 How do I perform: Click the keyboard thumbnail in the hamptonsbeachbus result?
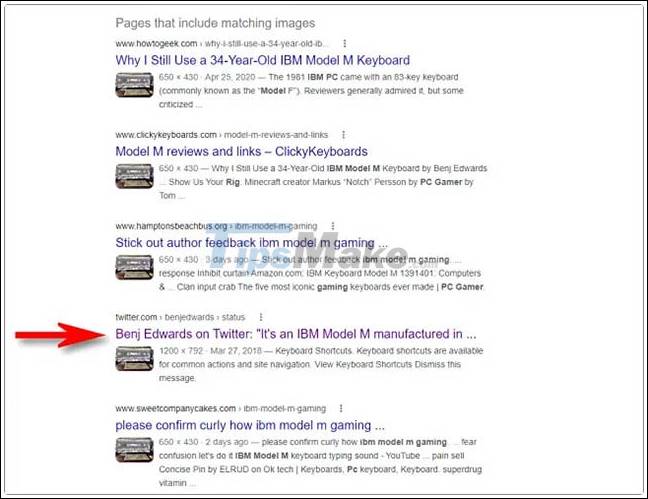(134, 267)
